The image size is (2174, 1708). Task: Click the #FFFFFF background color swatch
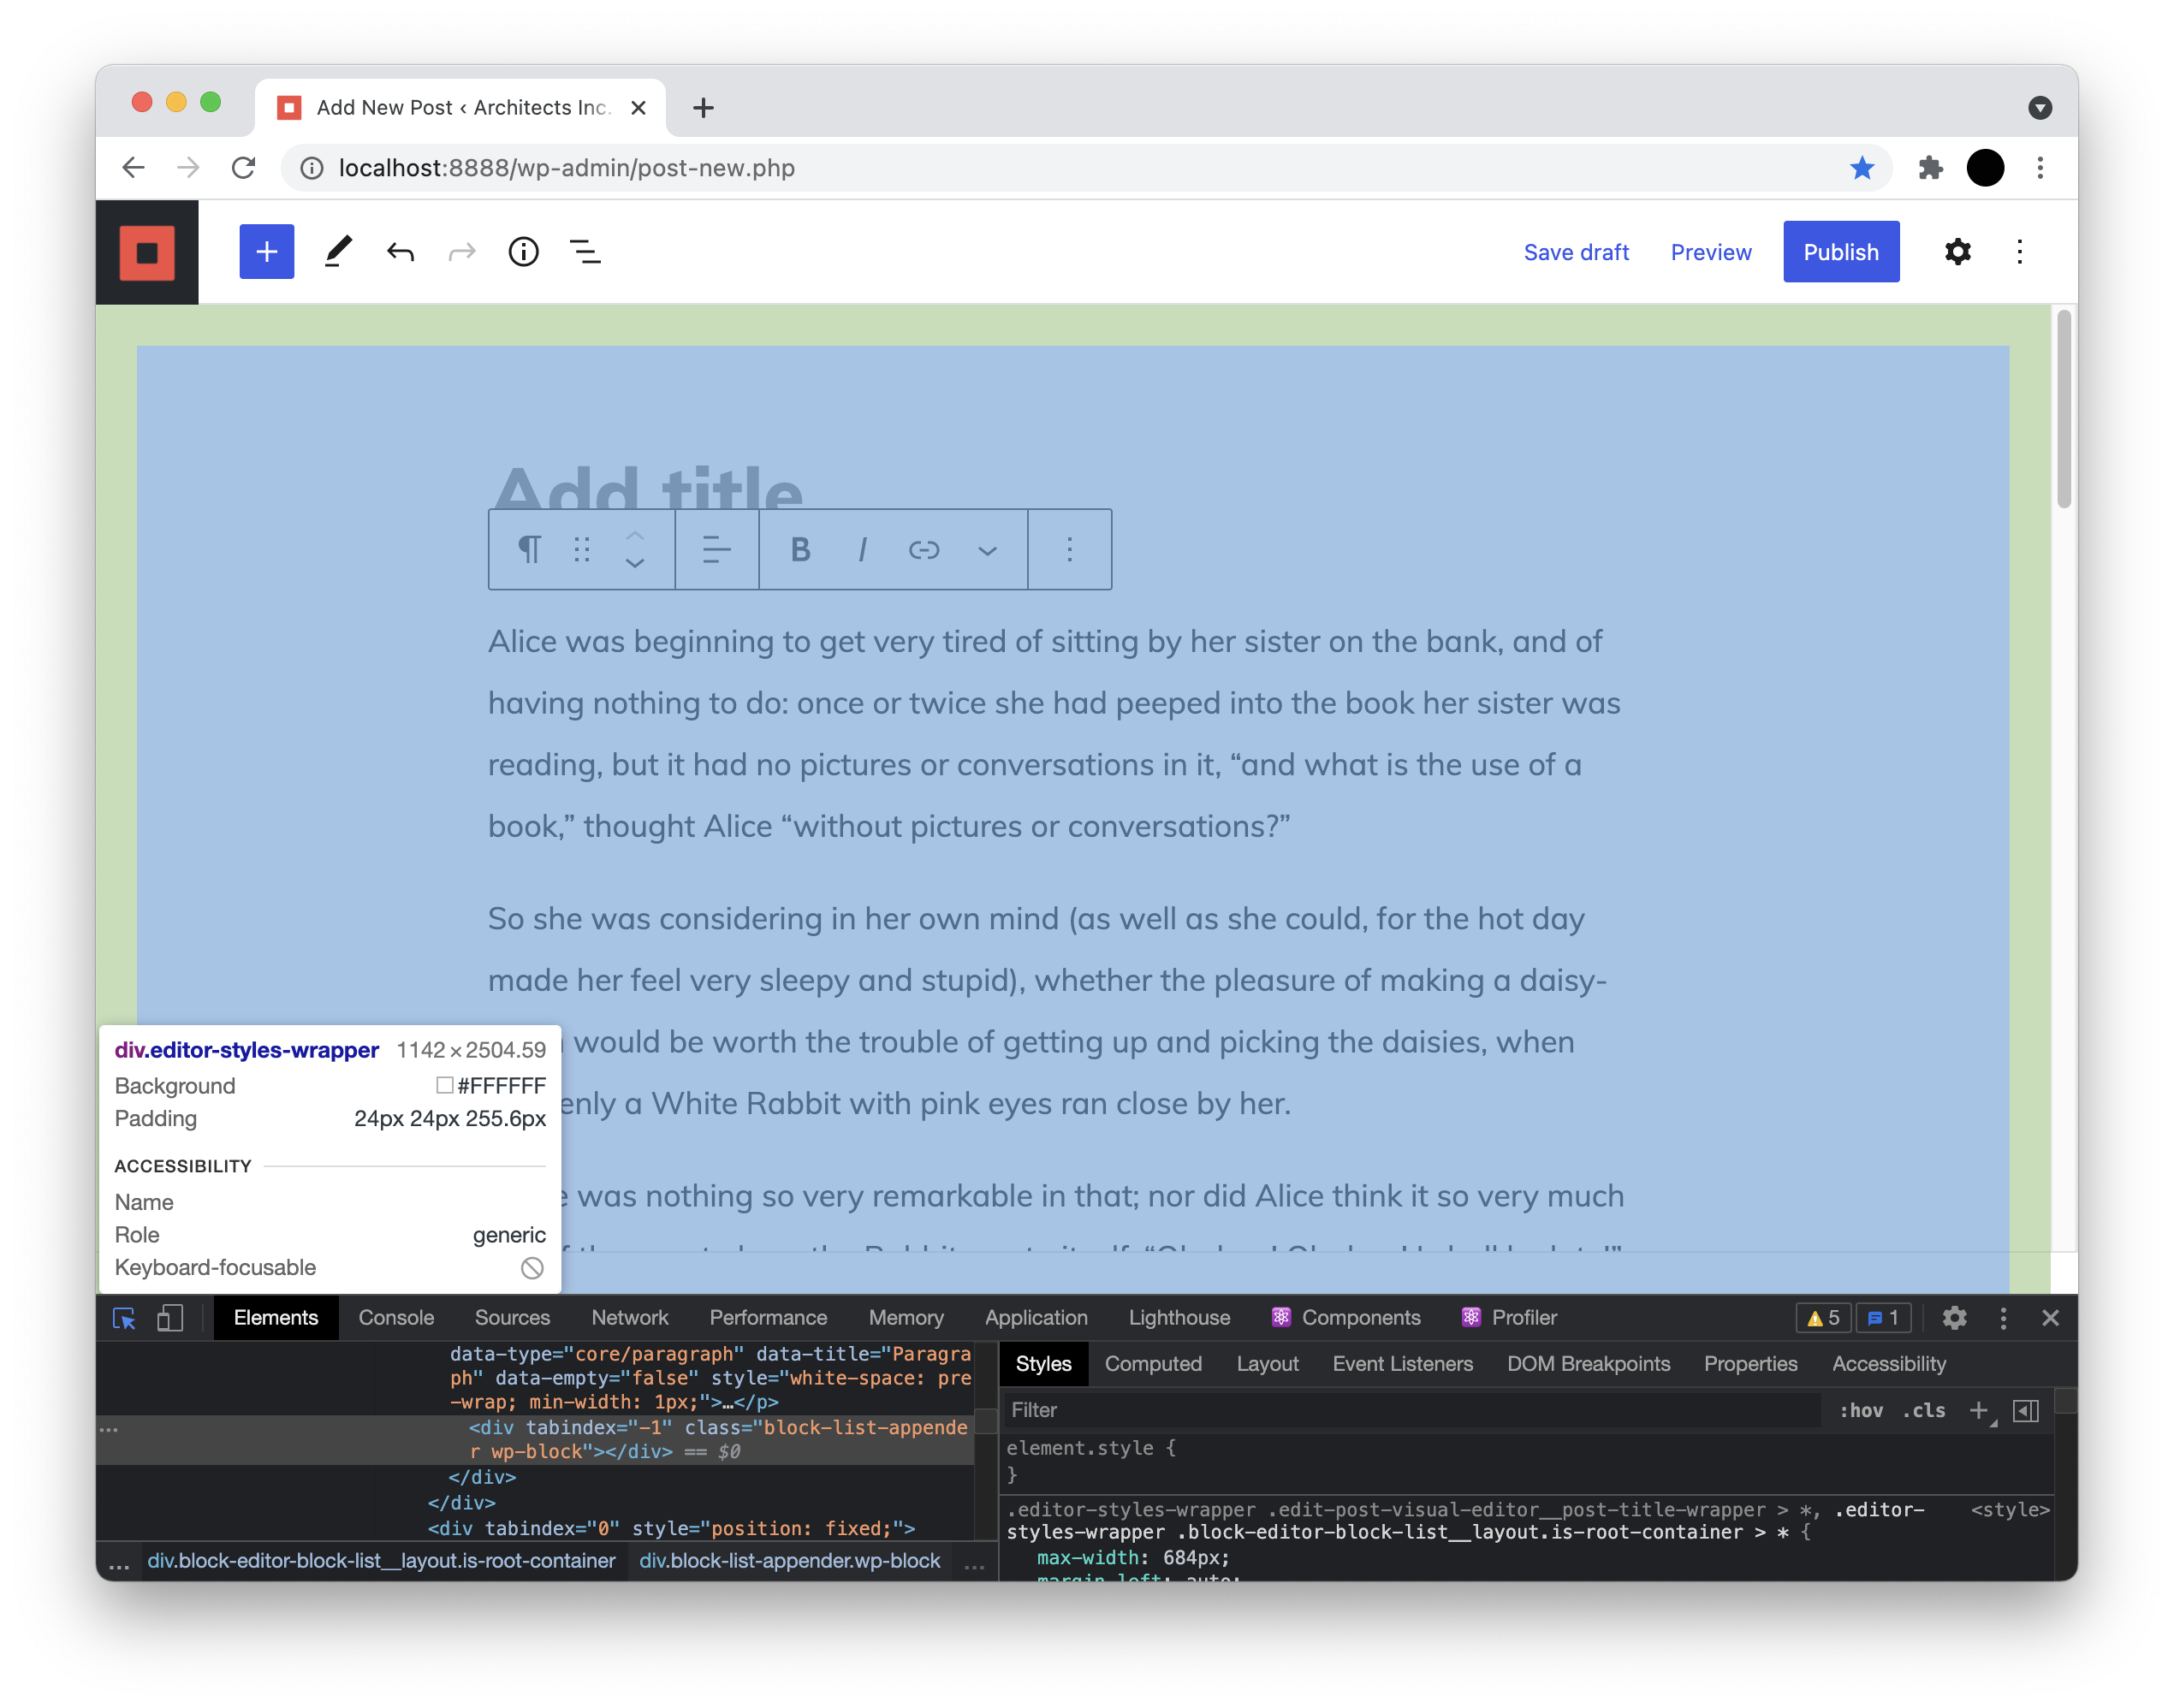click(x=443, y=1086)
